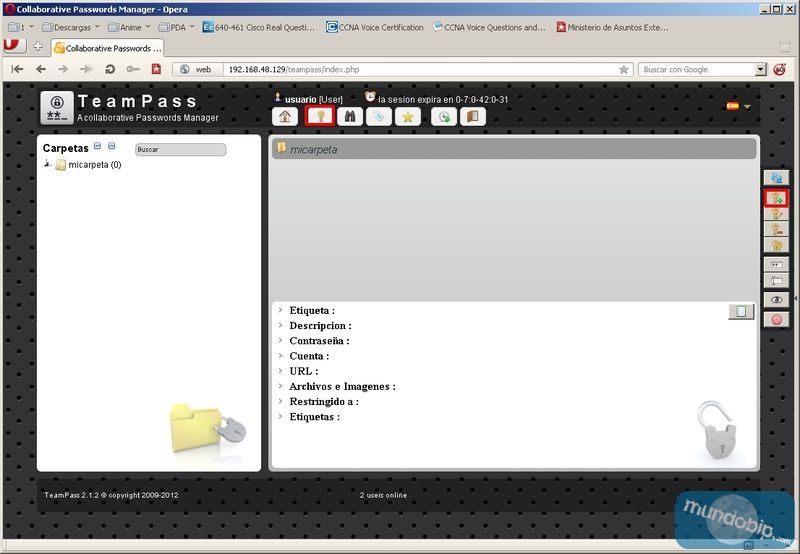Click the usuario [User] label
This screenshot has width=800, height=554.
click(314, 99)
